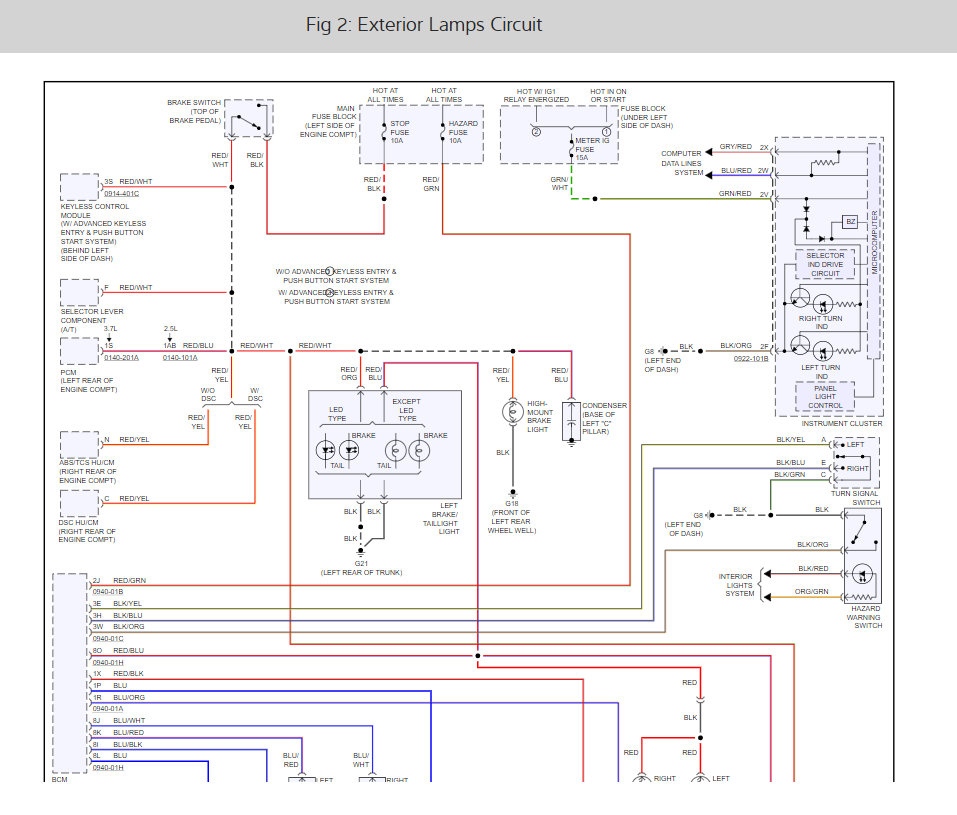957x815 pixels.
Task: Open the 0140-101A connector link
Action: [x=180, y=358]
